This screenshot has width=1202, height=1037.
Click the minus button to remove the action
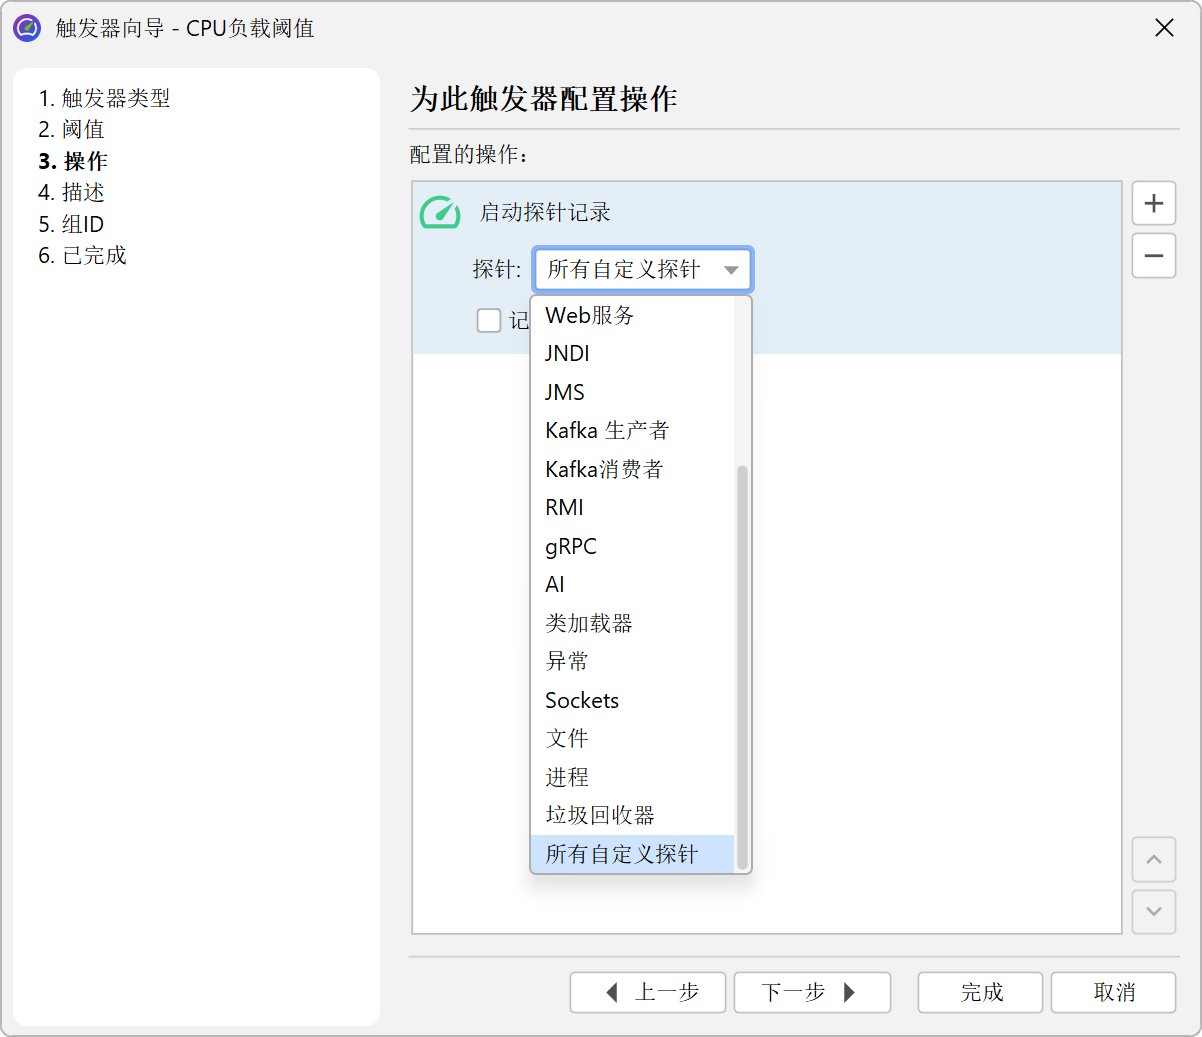pos(1153,256)
